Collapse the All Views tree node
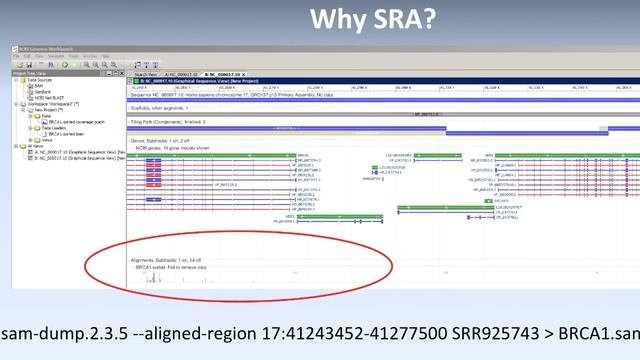Image resolution: width=640 pixels, height=360 pixels. 16,146
